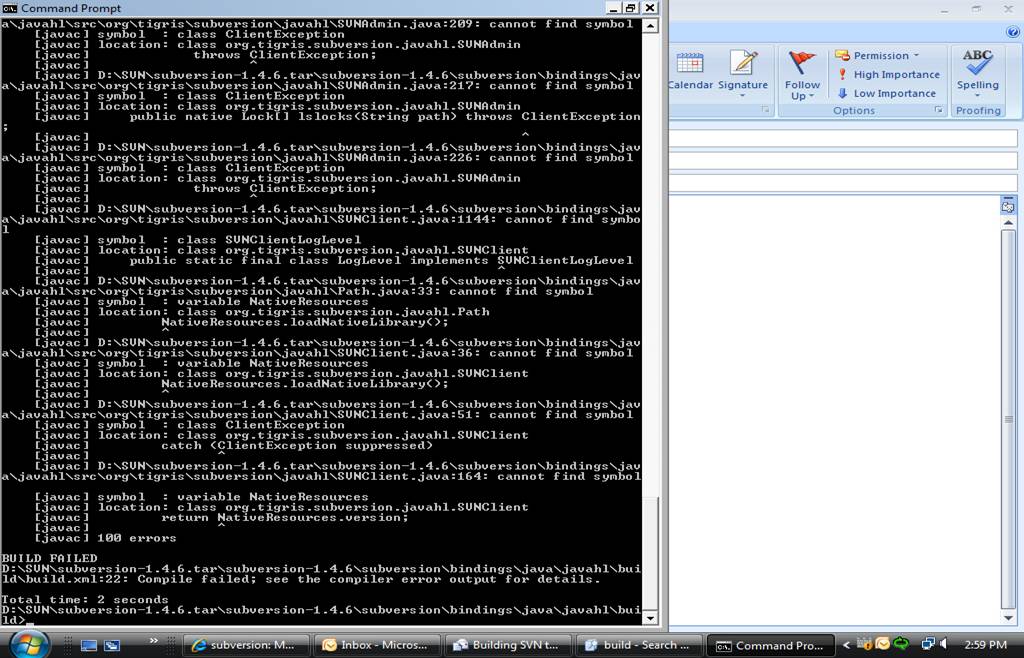Toggle High Importance for the message

(889, 74)
